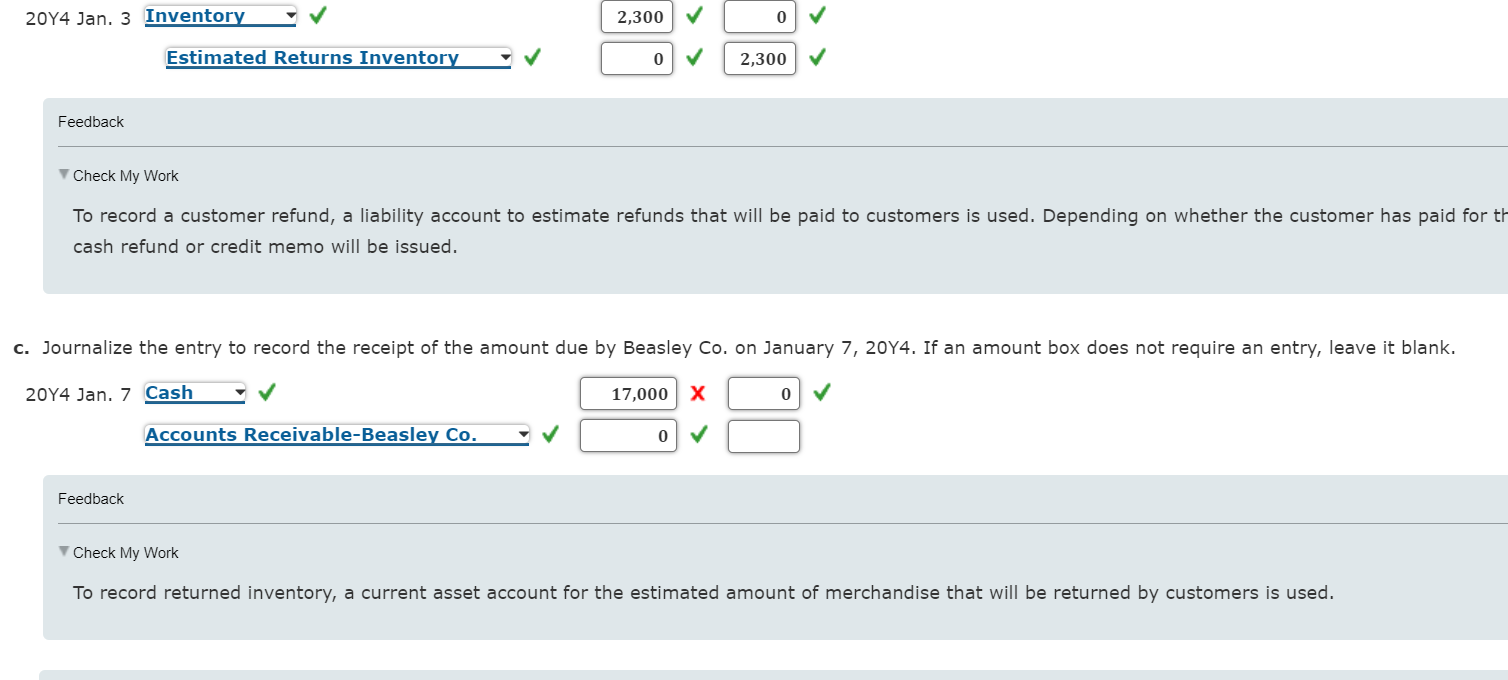This screenshot has width=1508, height=680.
Task: Click check icon beside 2,300 debit amount
Action: (x=693, y=16)
